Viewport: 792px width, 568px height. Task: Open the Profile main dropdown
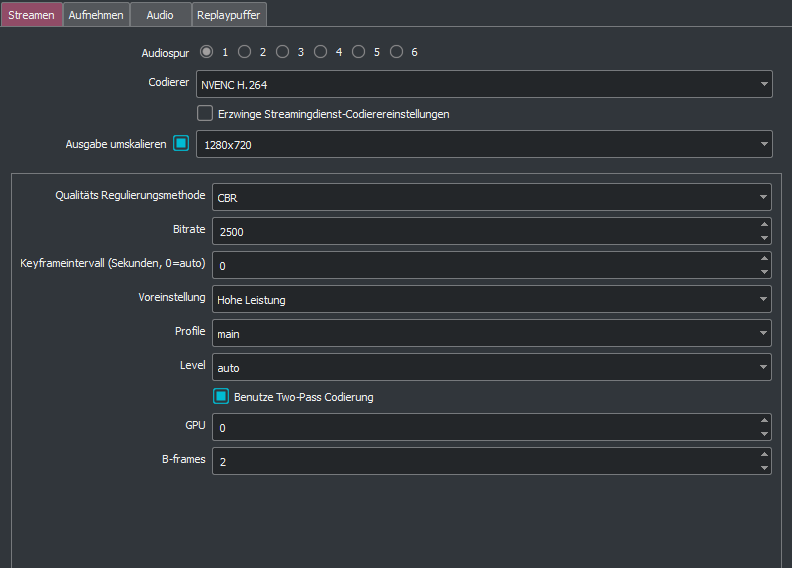pos(491,333)
